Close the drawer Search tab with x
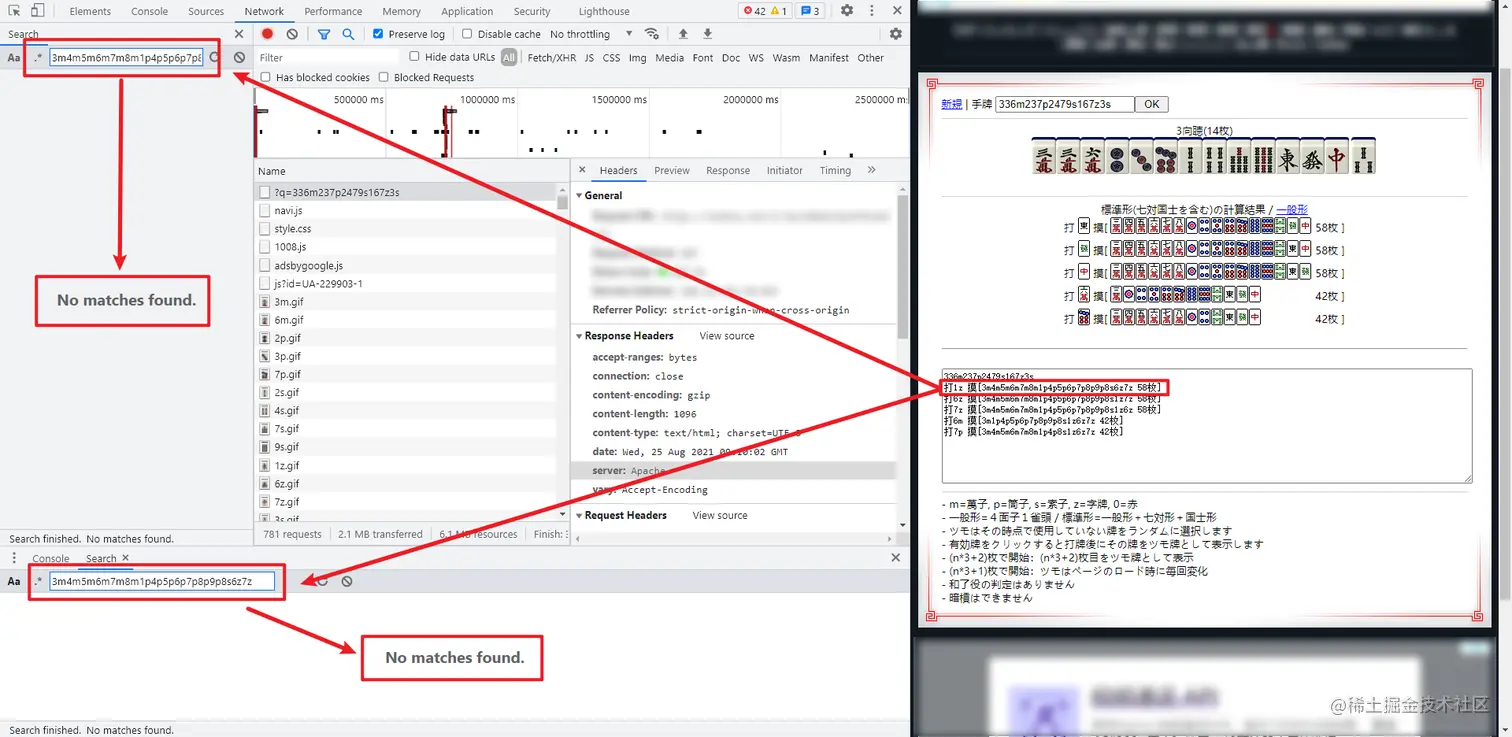 125,558
